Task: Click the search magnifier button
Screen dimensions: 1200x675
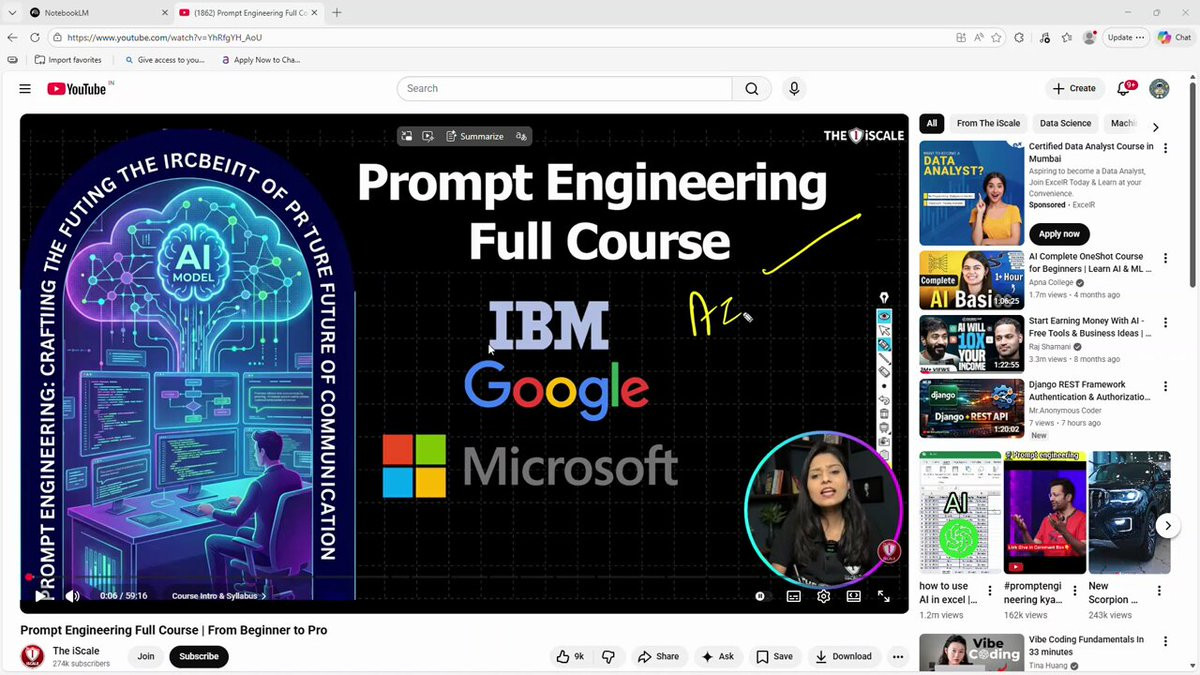Action: (752, 89)
